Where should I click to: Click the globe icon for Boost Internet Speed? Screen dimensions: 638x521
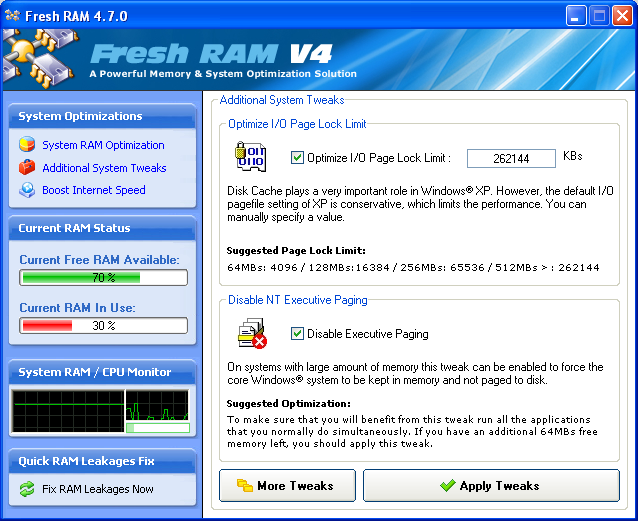point(27,190)
